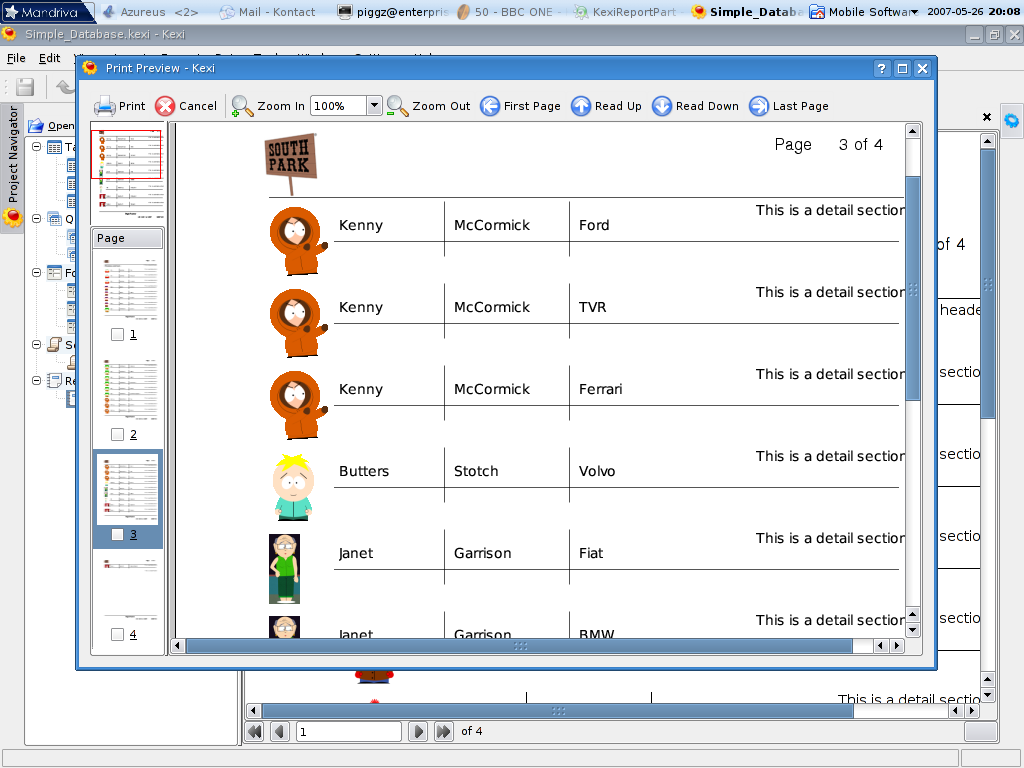Click the 50 - BBC ONE taskbar entry

point(511,12)
